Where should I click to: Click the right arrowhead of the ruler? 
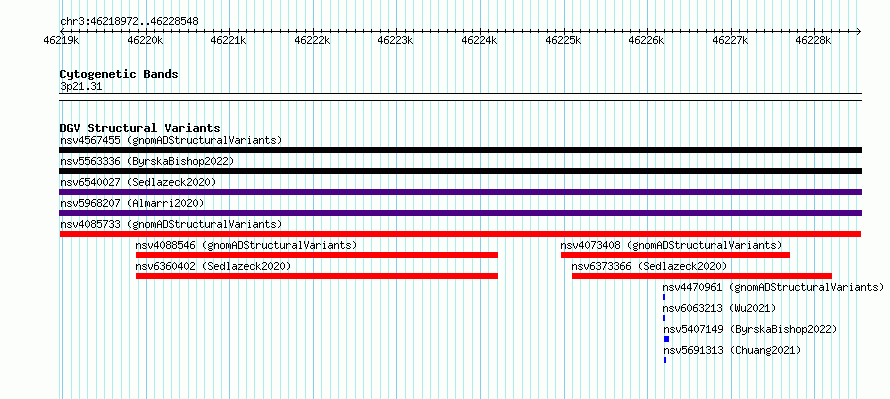[859, 31]
